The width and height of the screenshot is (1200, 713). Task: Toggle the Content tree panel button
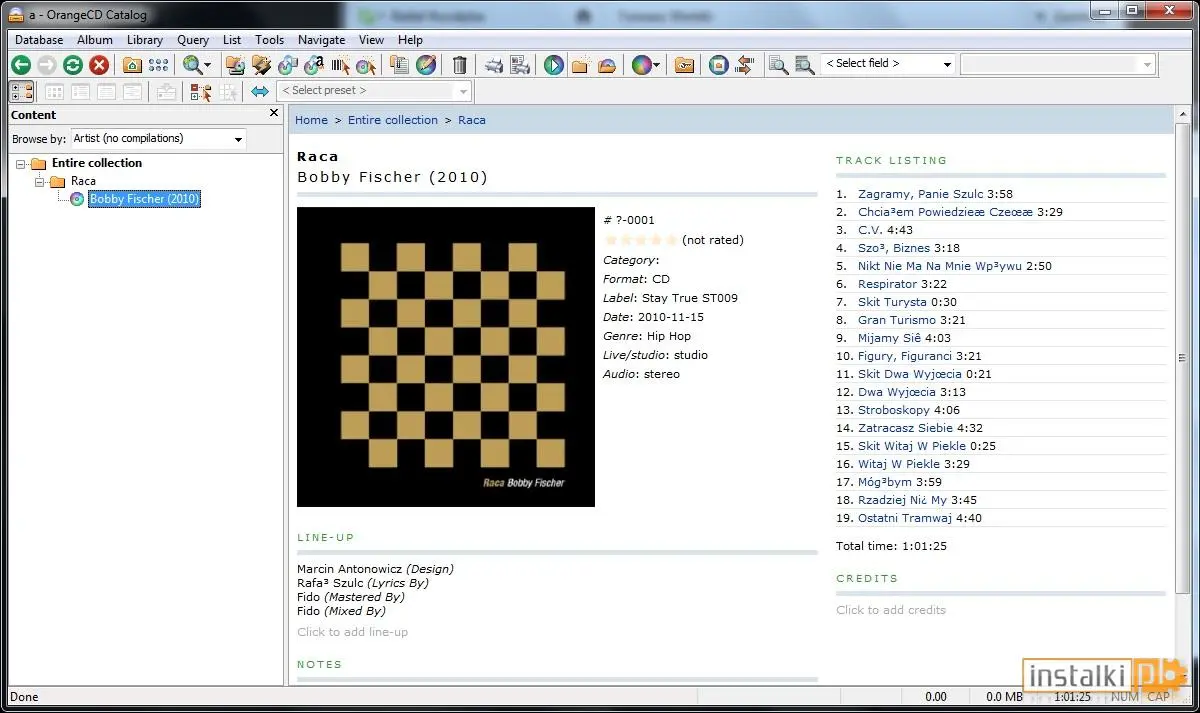point(22,91)
